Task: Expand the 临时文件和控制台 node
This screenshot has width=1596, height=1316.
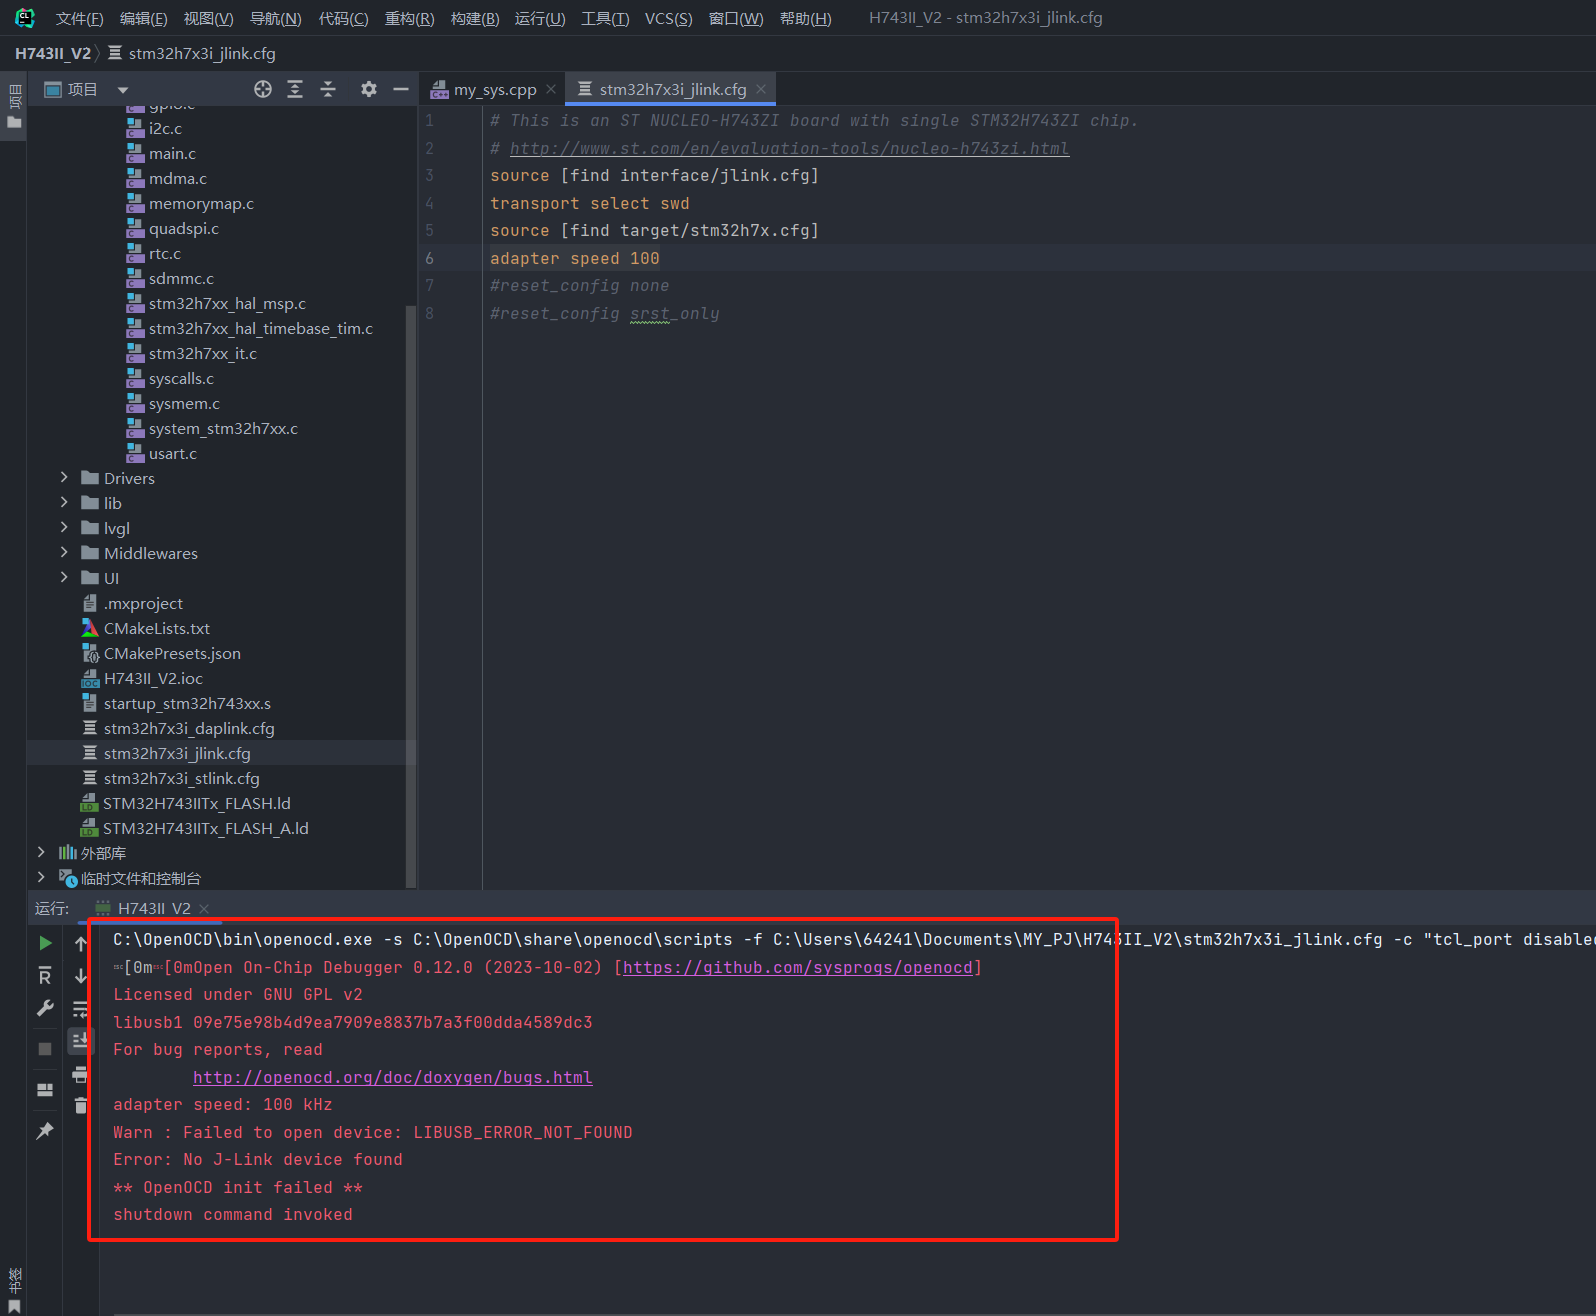Action: 41,878
